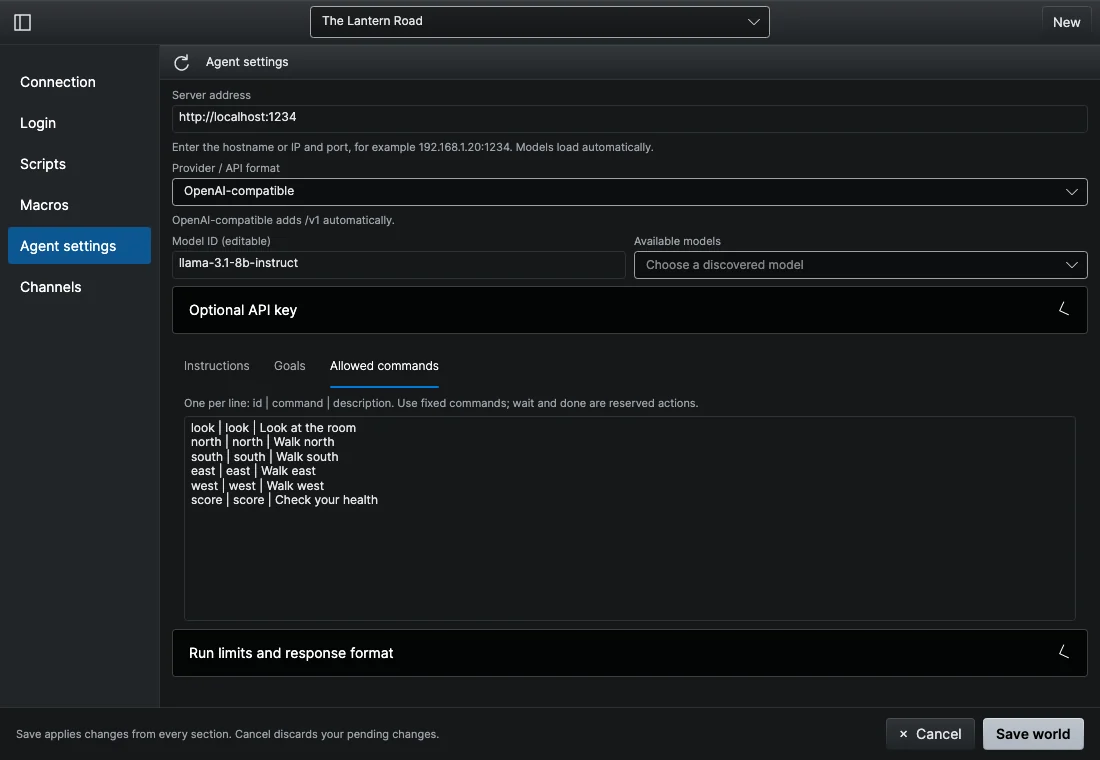Click the Cancel button
Image resolution: width=1100 pixels, height=760 pixels.
point(930,734)
